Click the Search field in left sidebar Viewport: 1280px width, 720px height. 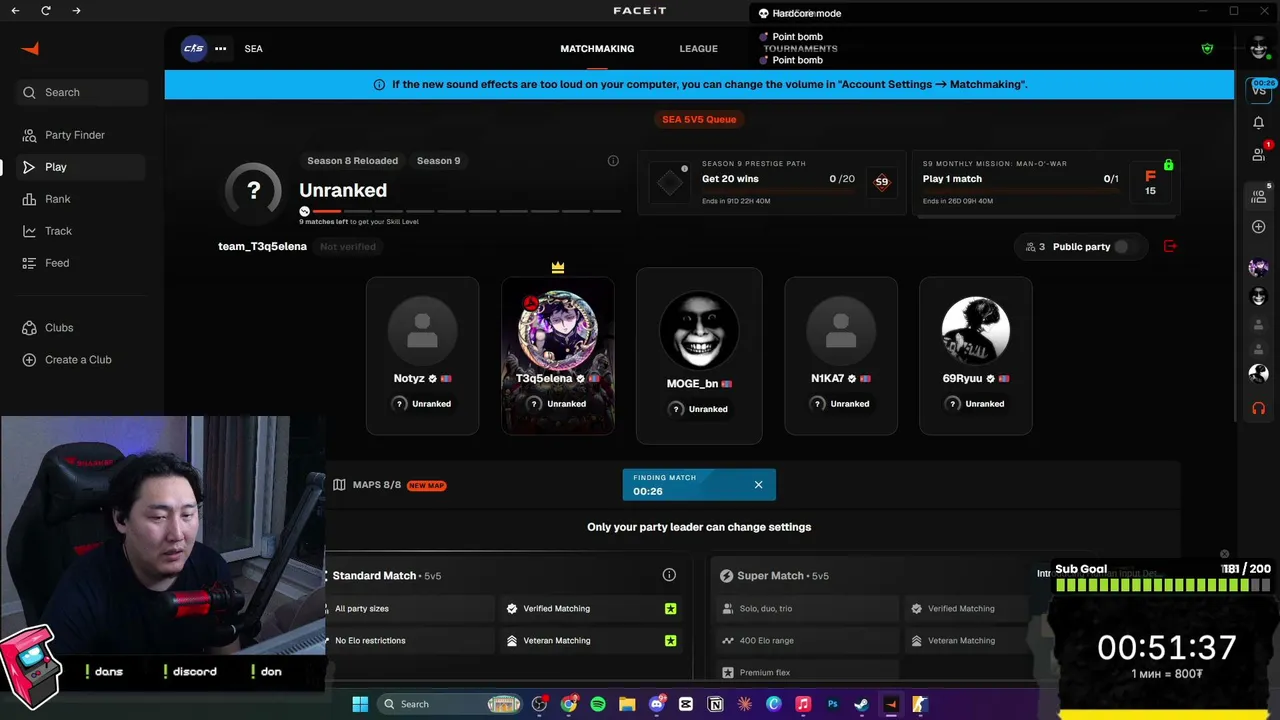pos(82,92)
